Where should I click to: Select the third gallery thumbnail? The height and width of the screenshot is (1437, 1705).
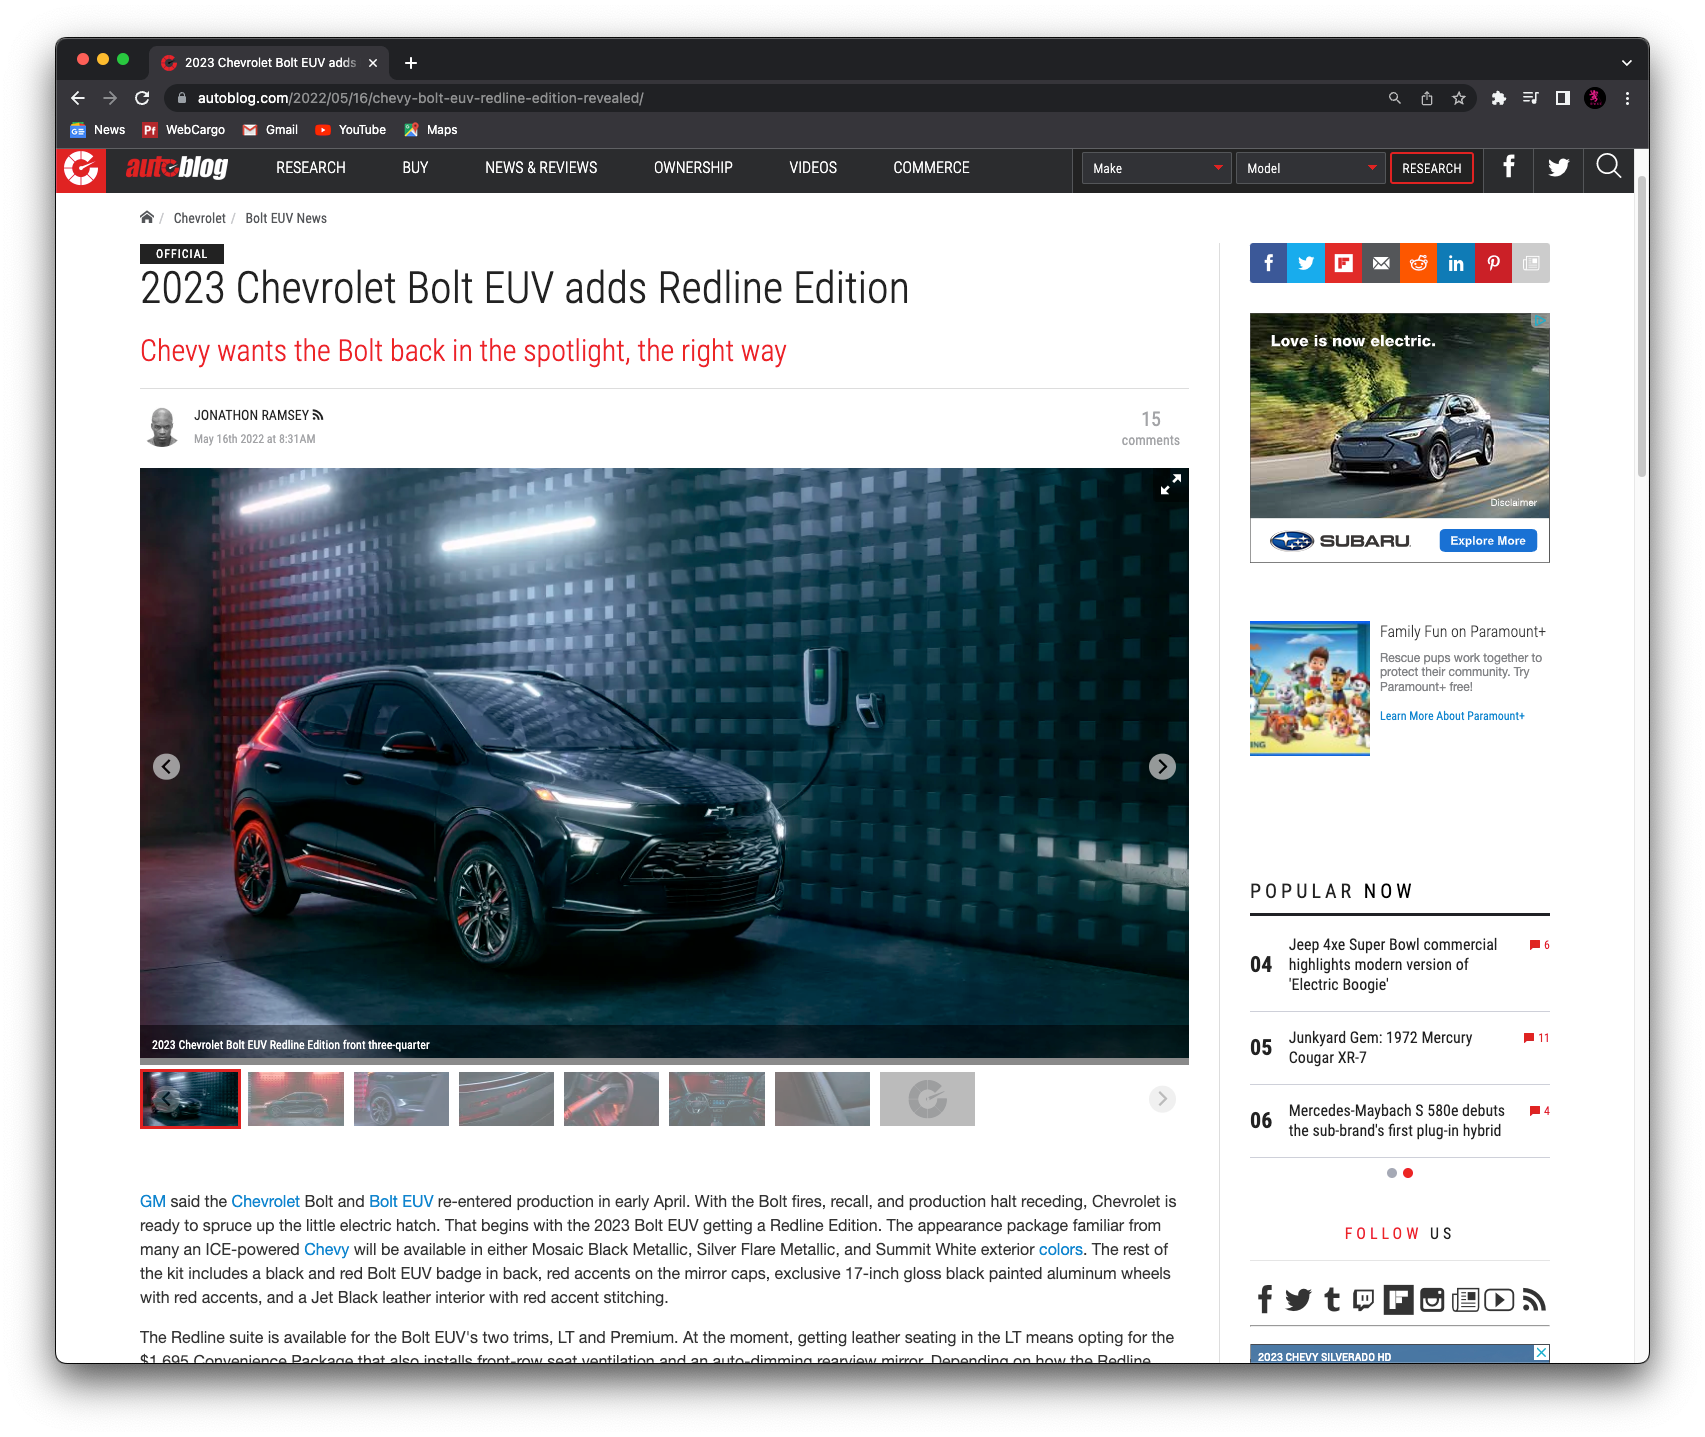[401, 1098]
